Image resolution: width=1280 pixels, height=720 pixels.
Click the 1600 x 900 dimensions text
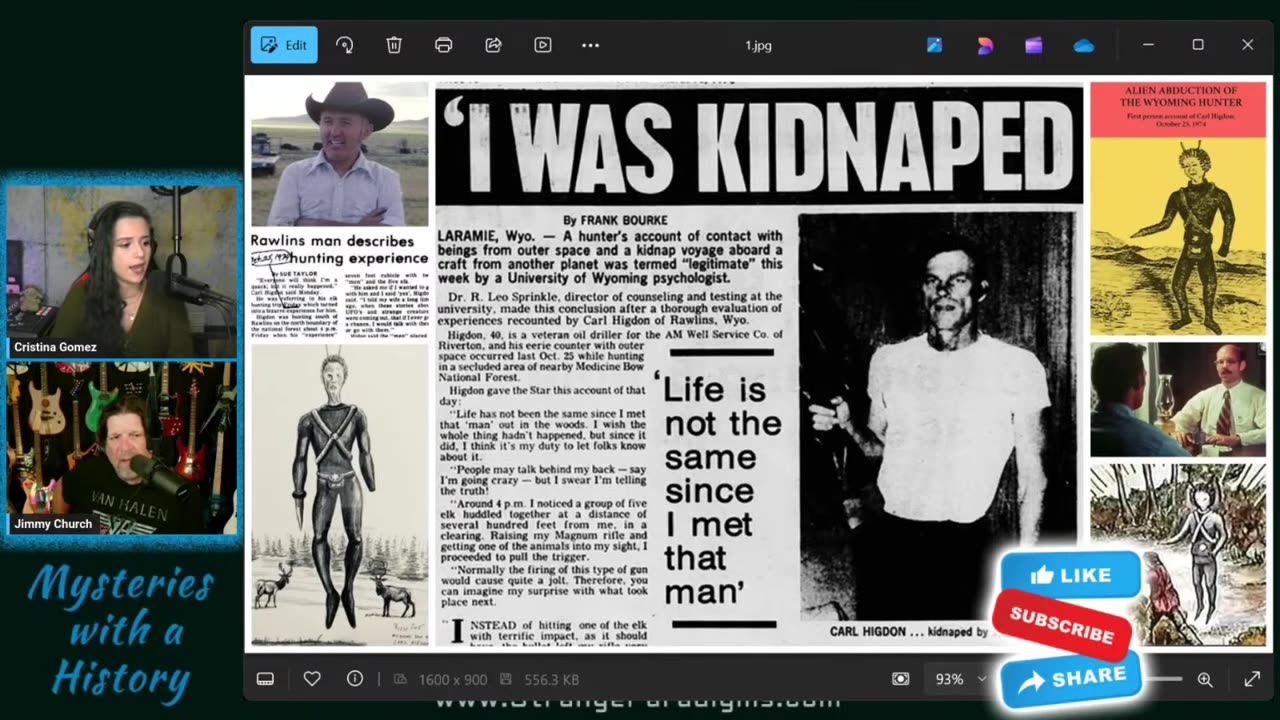pyautogui.click(x=453, y=679)
